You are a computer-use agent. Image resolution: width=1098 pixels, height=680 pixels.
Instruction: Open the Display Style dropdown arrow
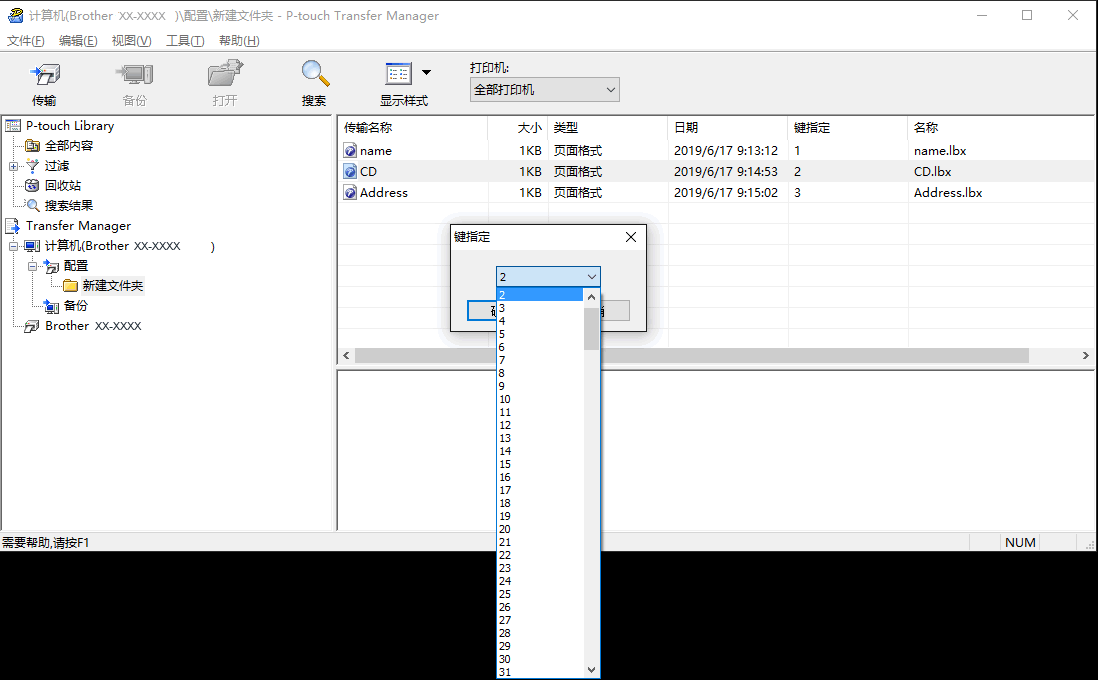coord(426,72)
